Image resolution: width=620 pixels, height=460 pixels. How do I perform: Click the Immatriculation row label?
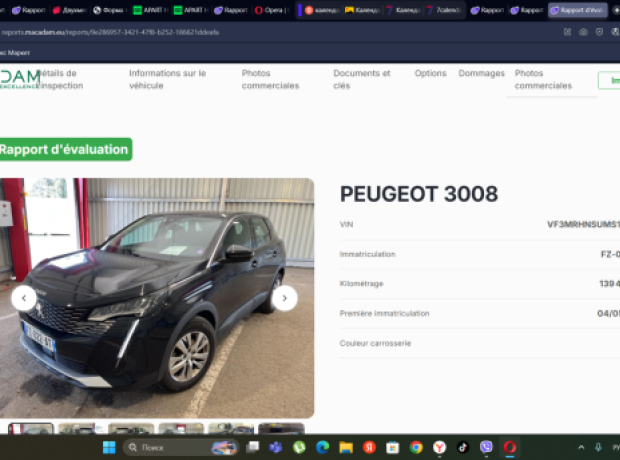point(367,254)
